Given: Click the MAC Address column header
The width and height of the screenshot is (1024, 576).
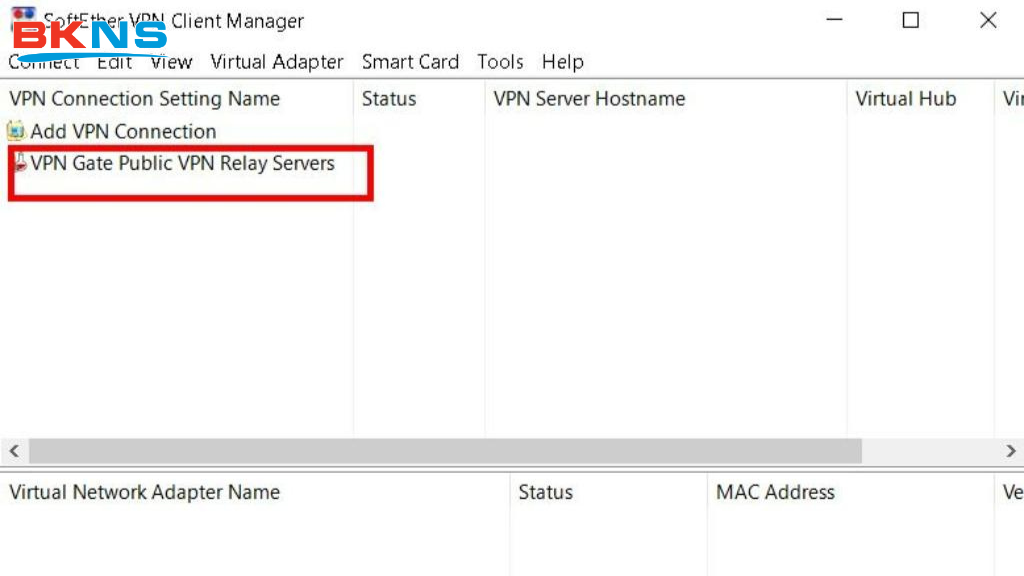Looking at the screenshot, I should coord(775,492).
